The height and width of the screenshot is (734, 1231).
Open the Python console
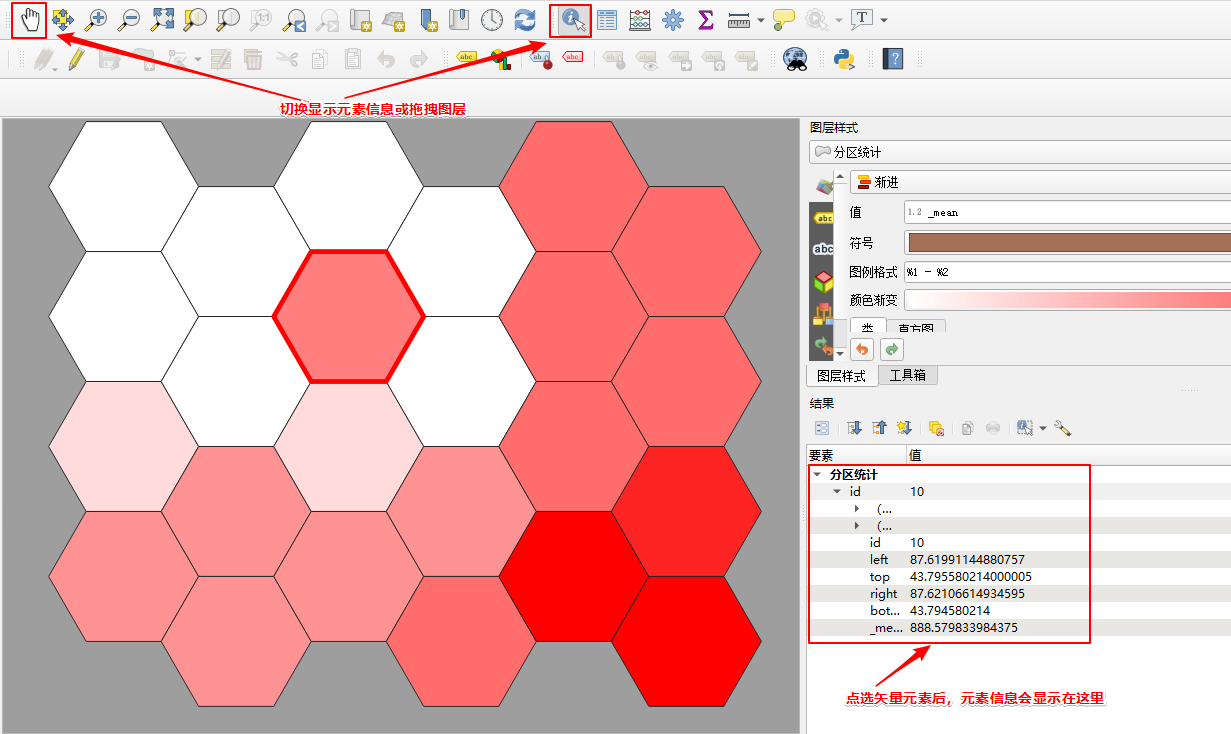click(x=844, y=59)
